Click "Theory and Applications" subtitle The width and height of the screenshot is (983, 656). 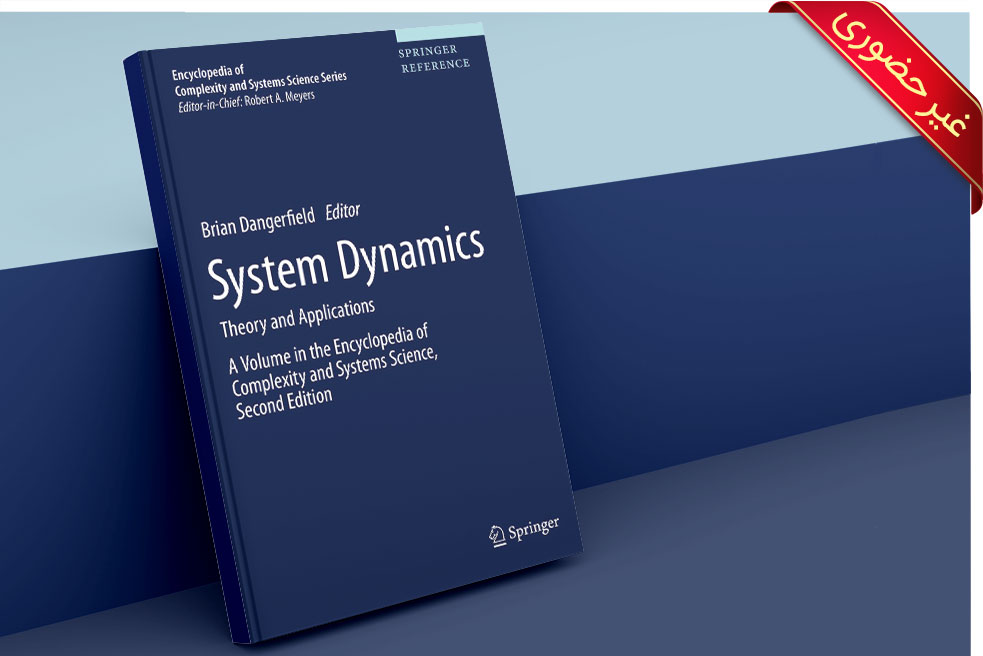(297, 319)
